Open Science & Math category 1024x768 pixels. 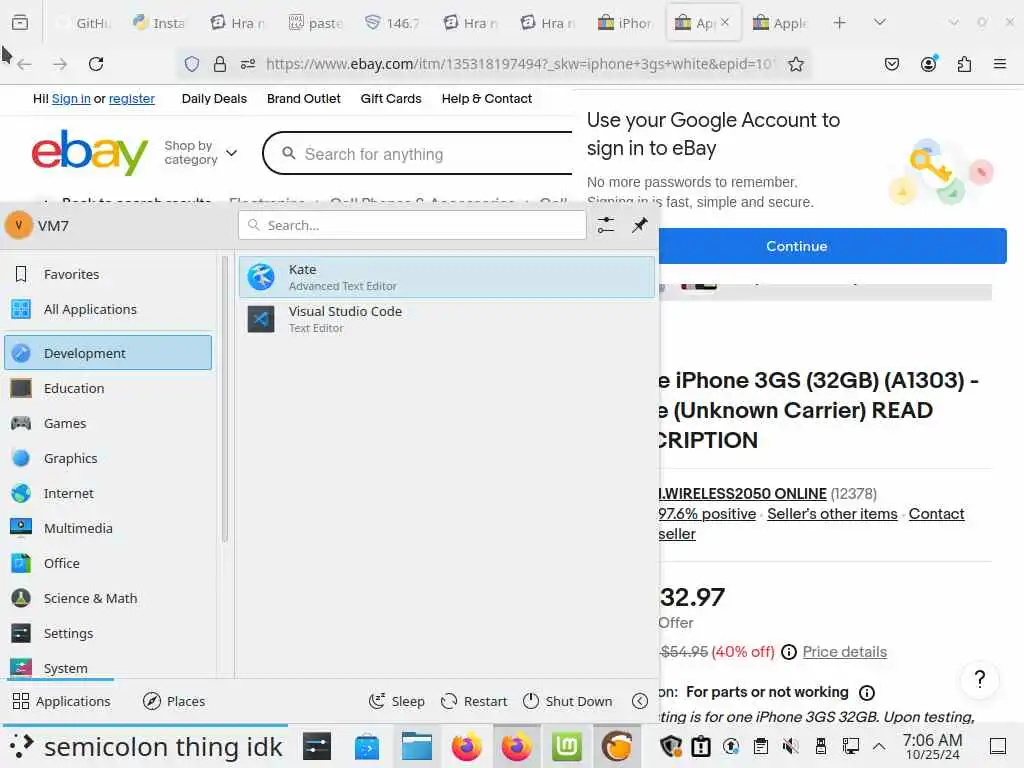[108, 598]
